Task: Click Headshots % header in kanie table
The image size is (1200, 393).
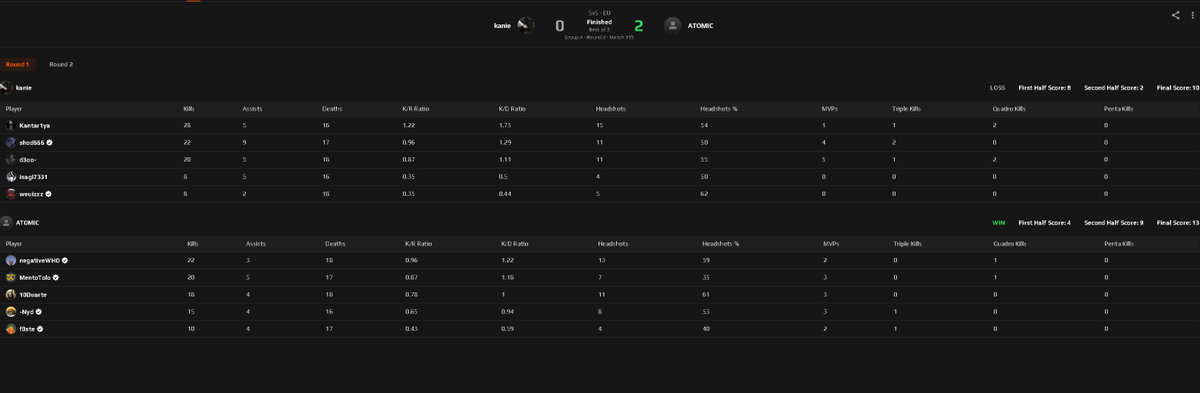Action: pos(718,108)
